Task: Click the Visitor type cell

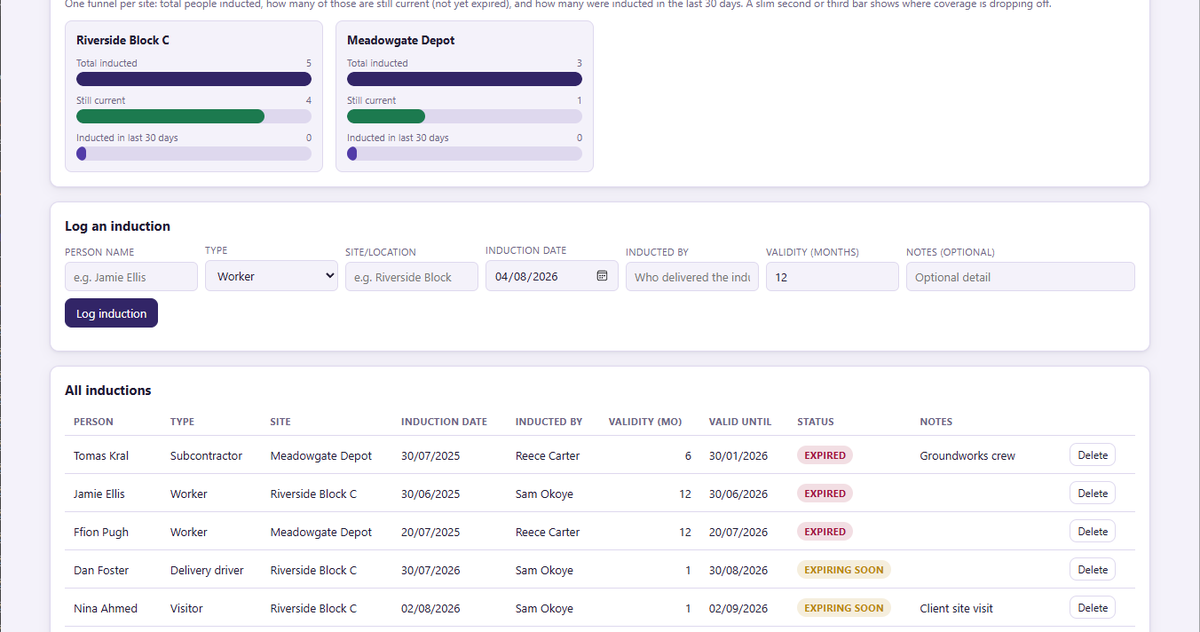Action: (186, 608)
